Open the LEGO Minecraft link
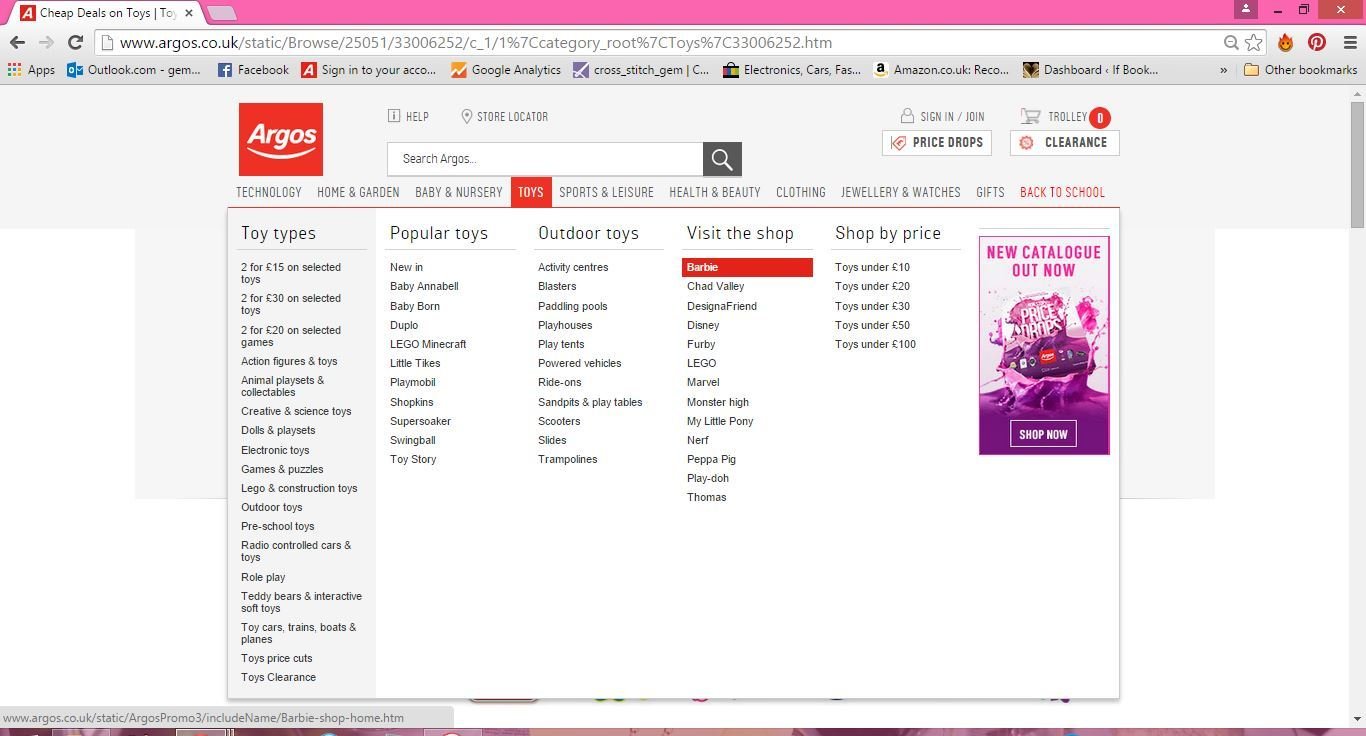The width and height of the screenshot is (1366, 736). coord(428,344)
